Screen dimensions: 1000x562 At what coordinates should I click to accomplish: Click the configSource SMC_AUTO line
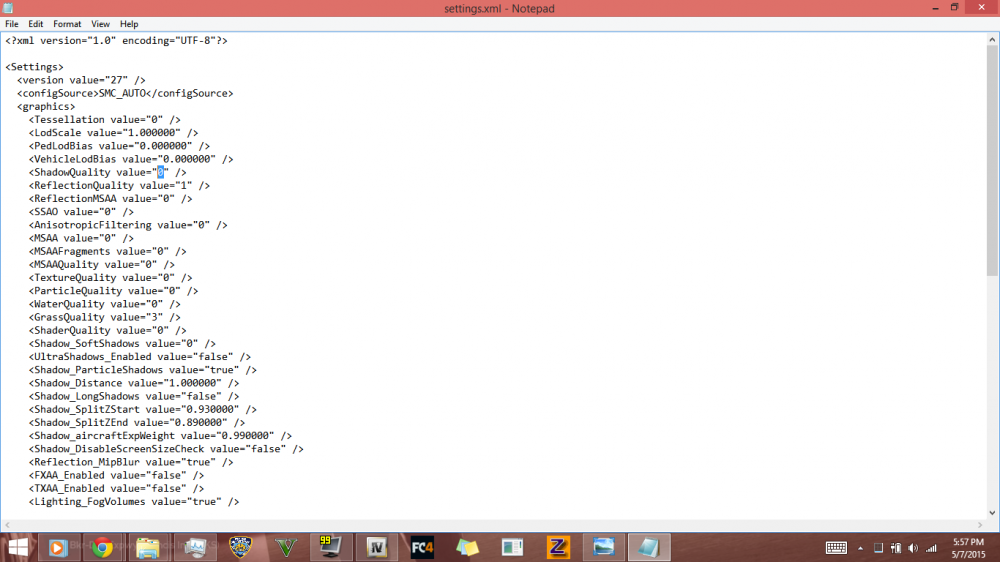125,93
